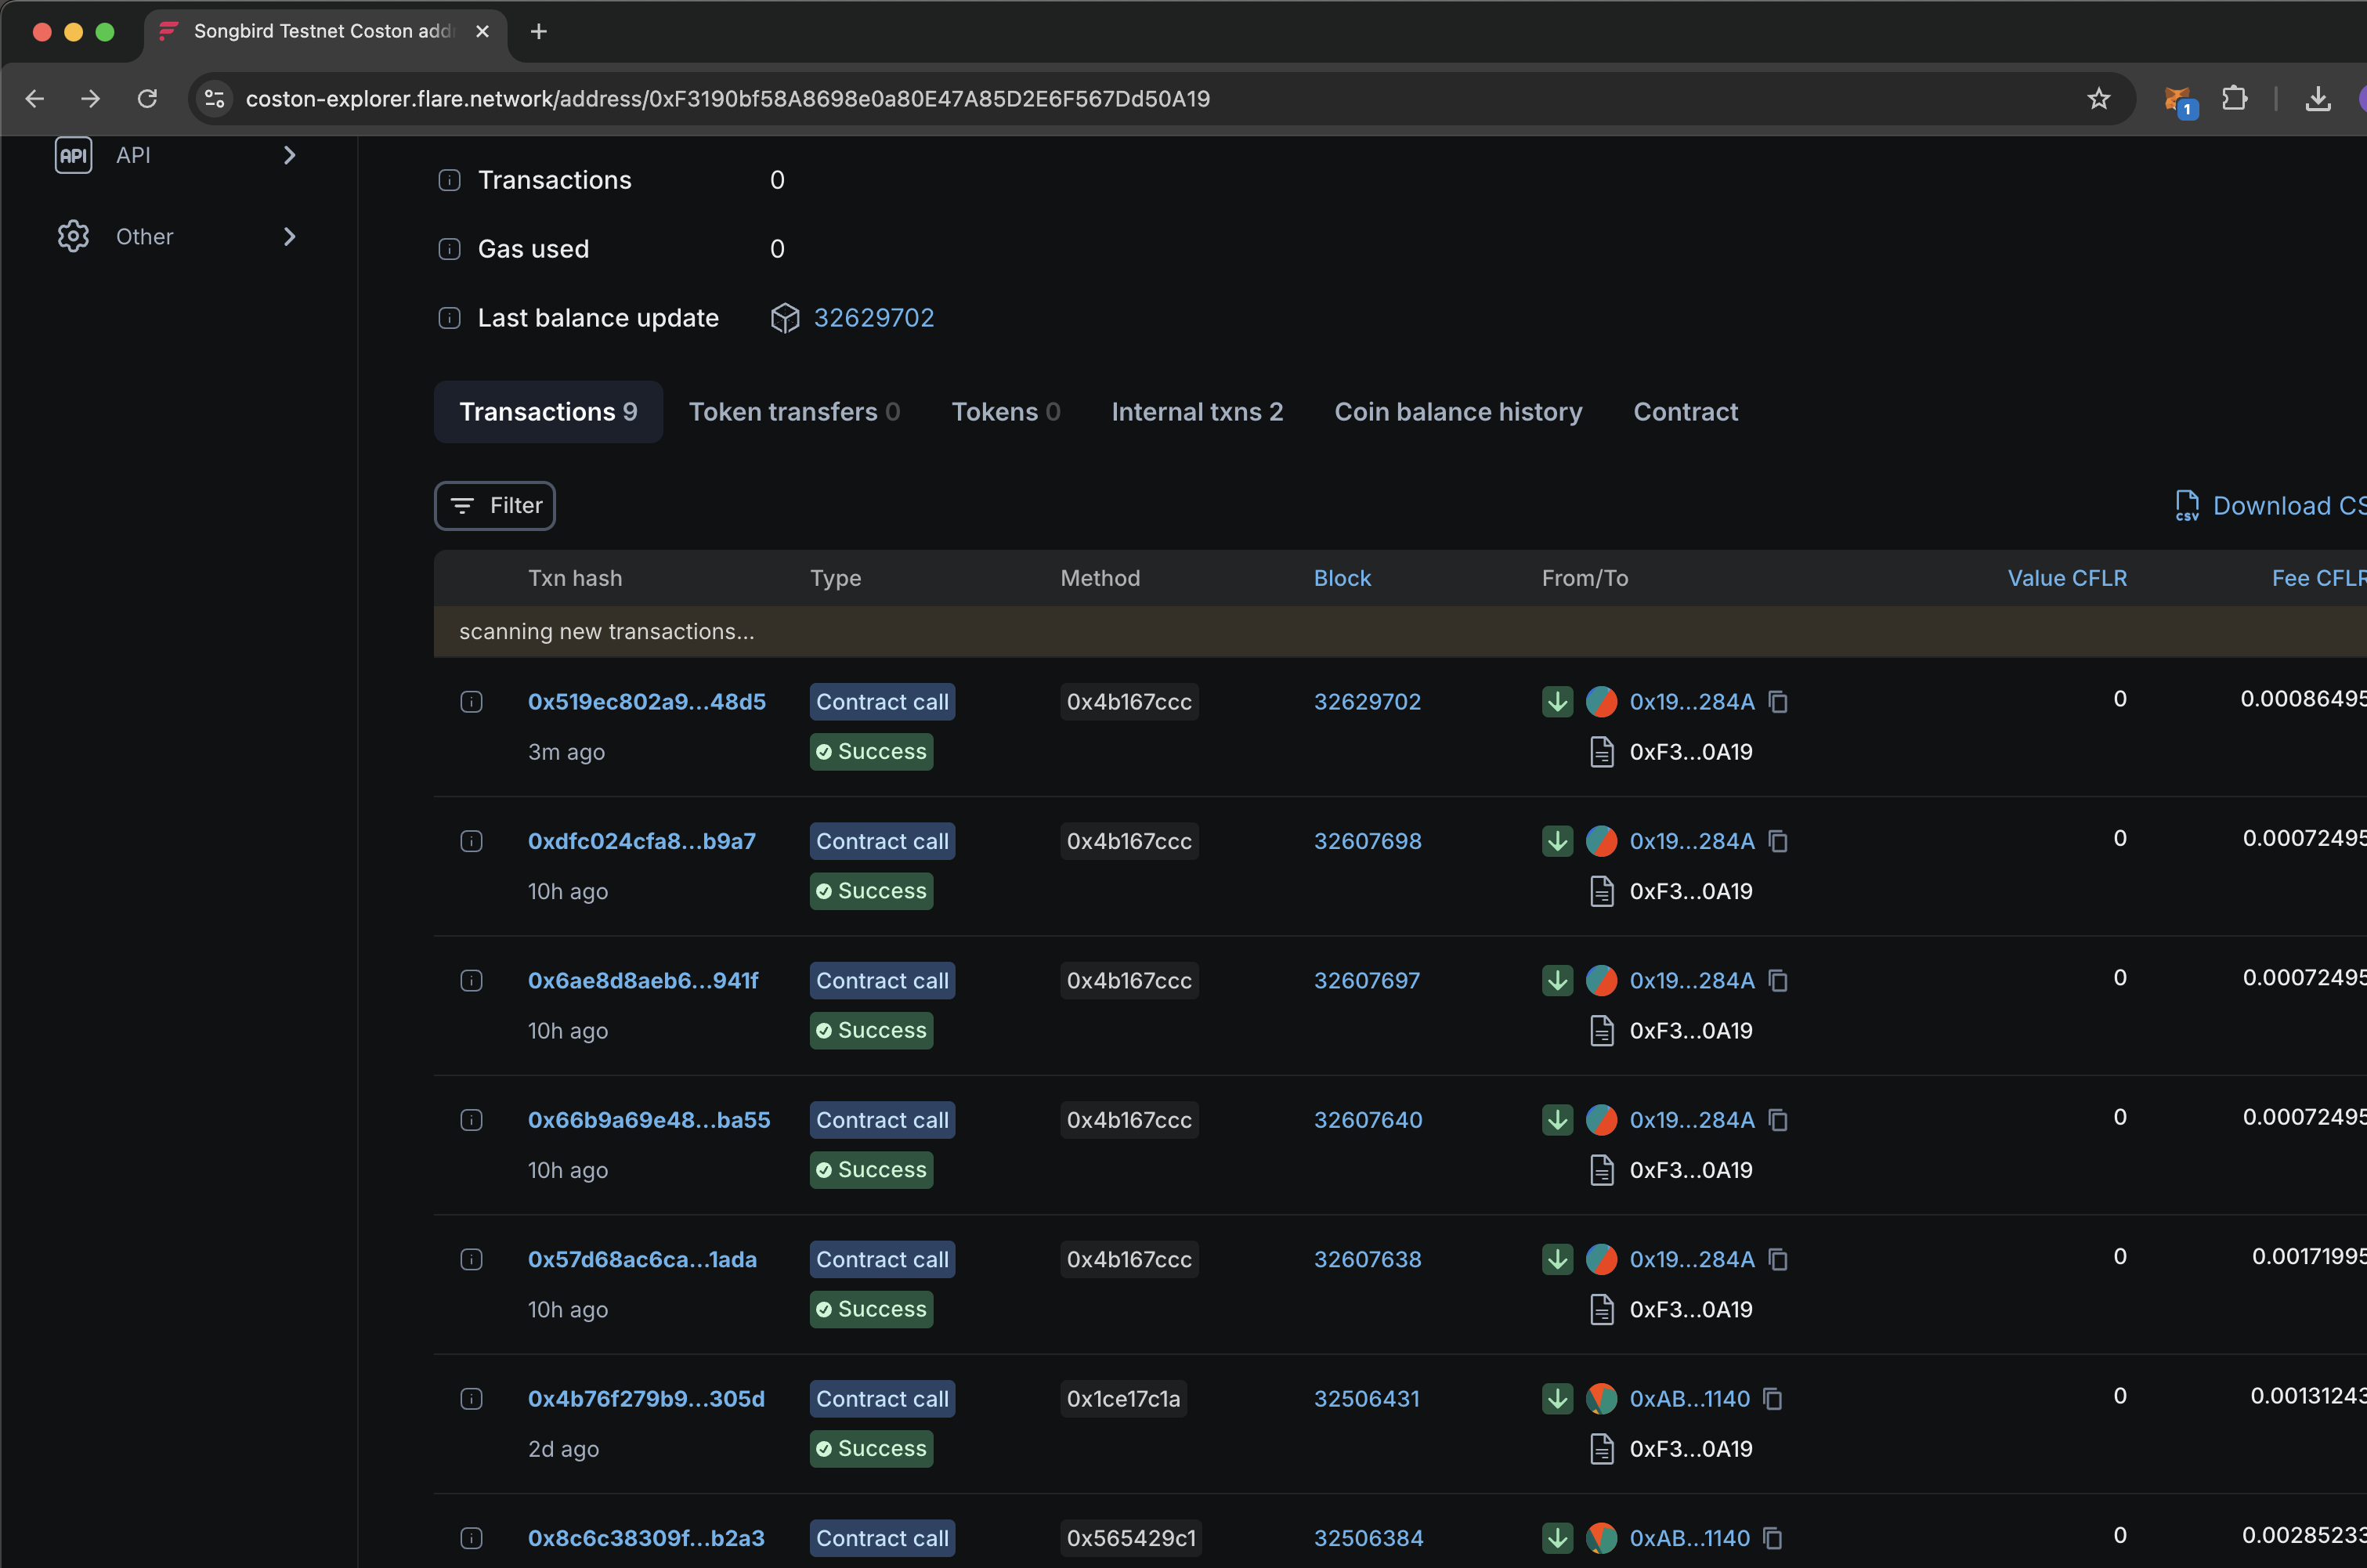
Task: Open browser downloads icon
Action: (2317, 99)
